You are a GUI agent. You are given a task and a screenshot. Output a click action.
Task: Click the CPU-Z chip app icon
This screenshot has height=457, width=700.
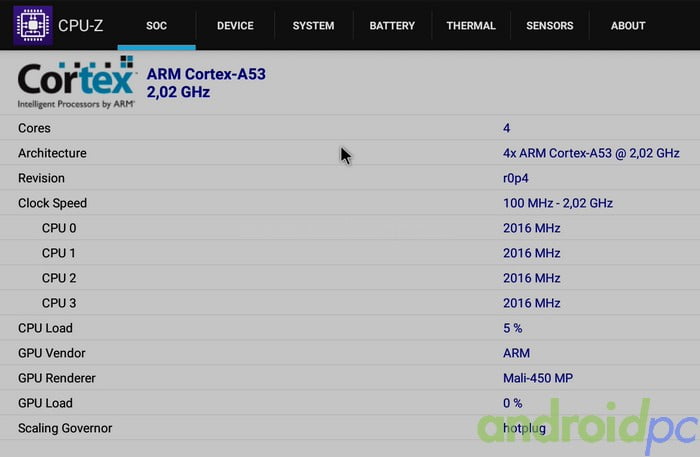pos(33,25)
